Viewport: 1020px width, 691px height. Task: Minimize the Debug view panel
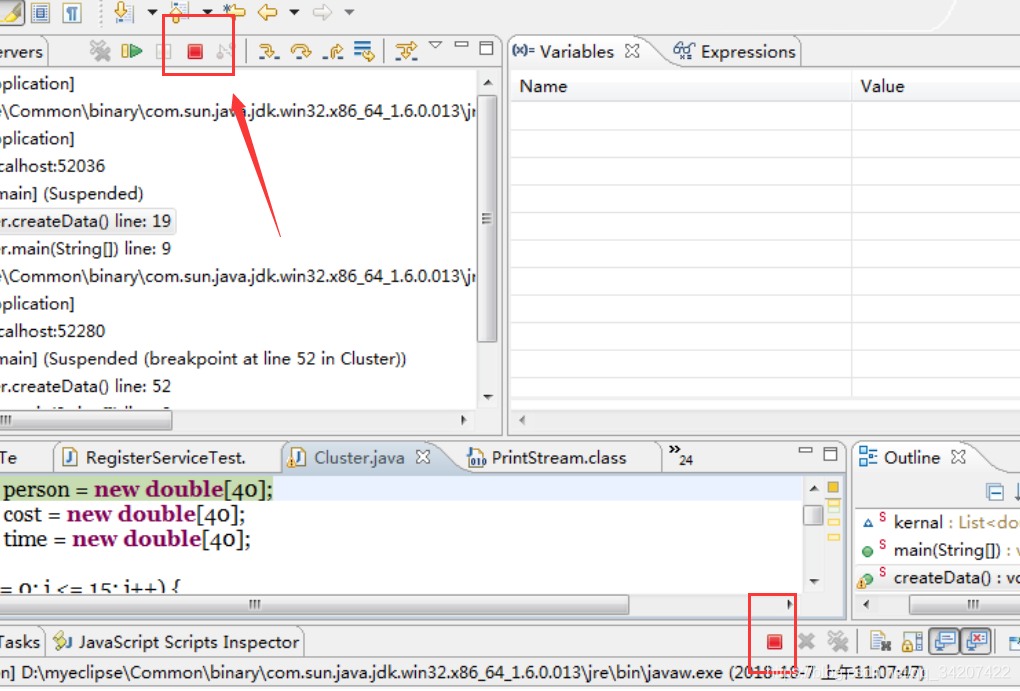[x=461, y=45]
